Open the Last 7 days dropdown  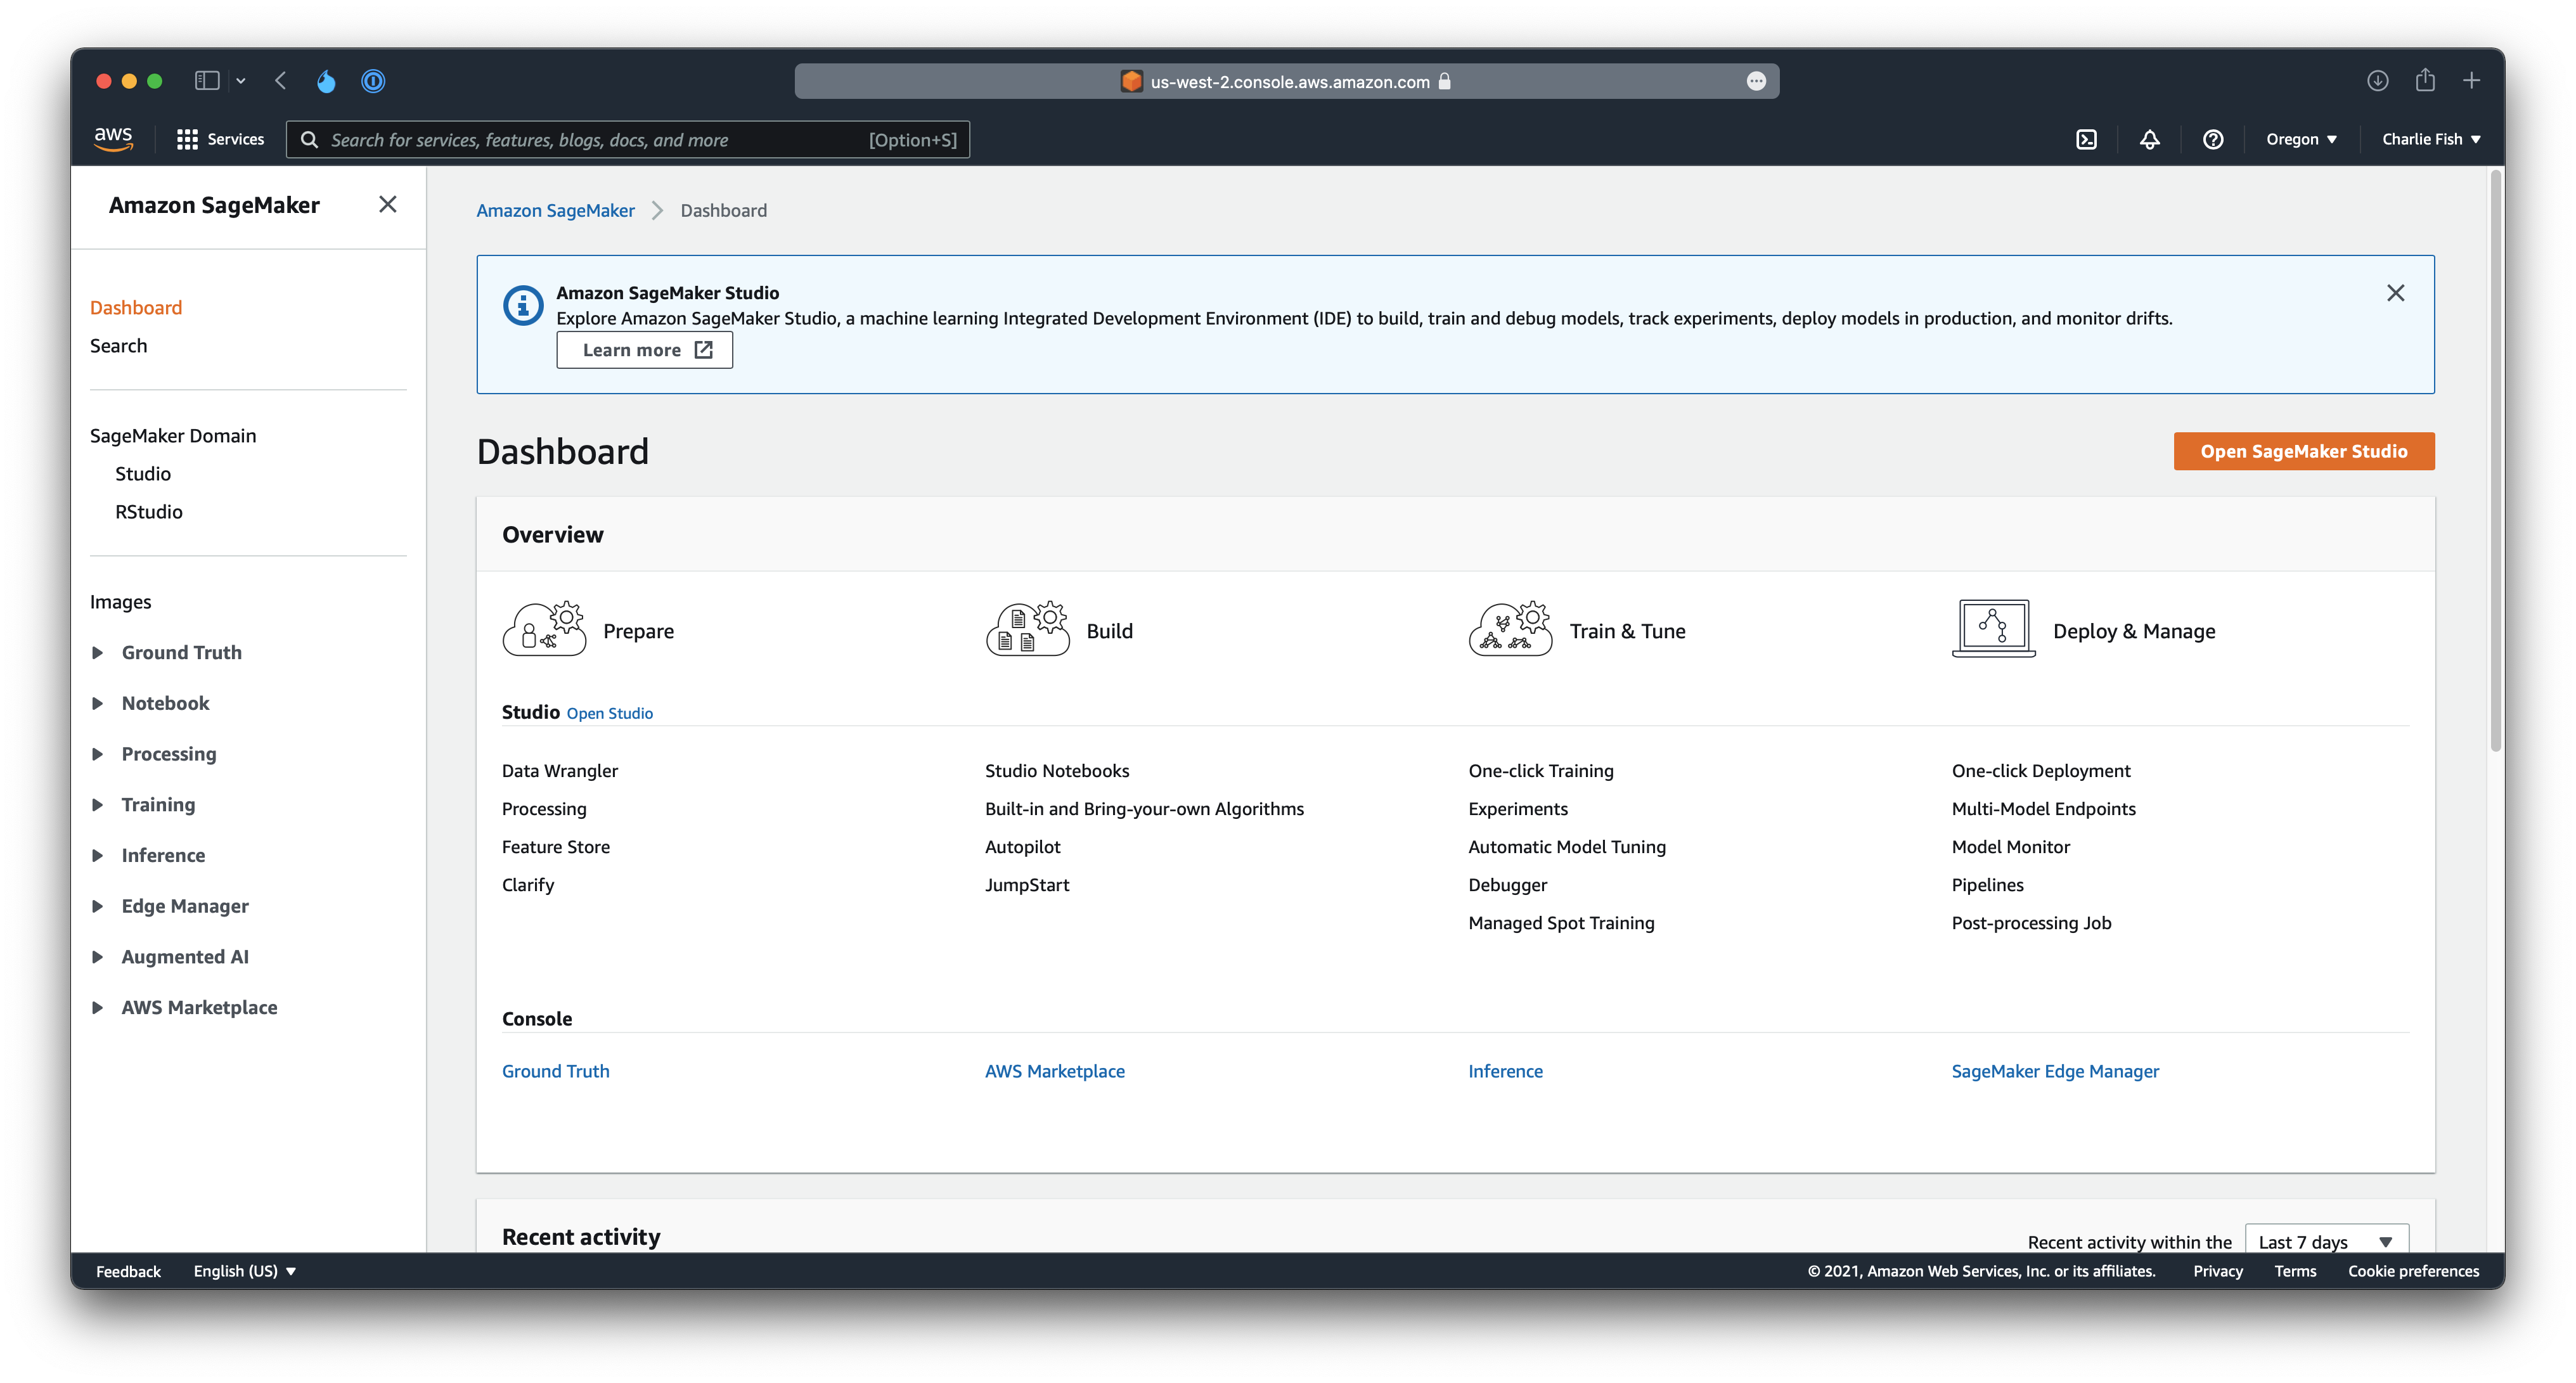[x=2326, y=1240]
